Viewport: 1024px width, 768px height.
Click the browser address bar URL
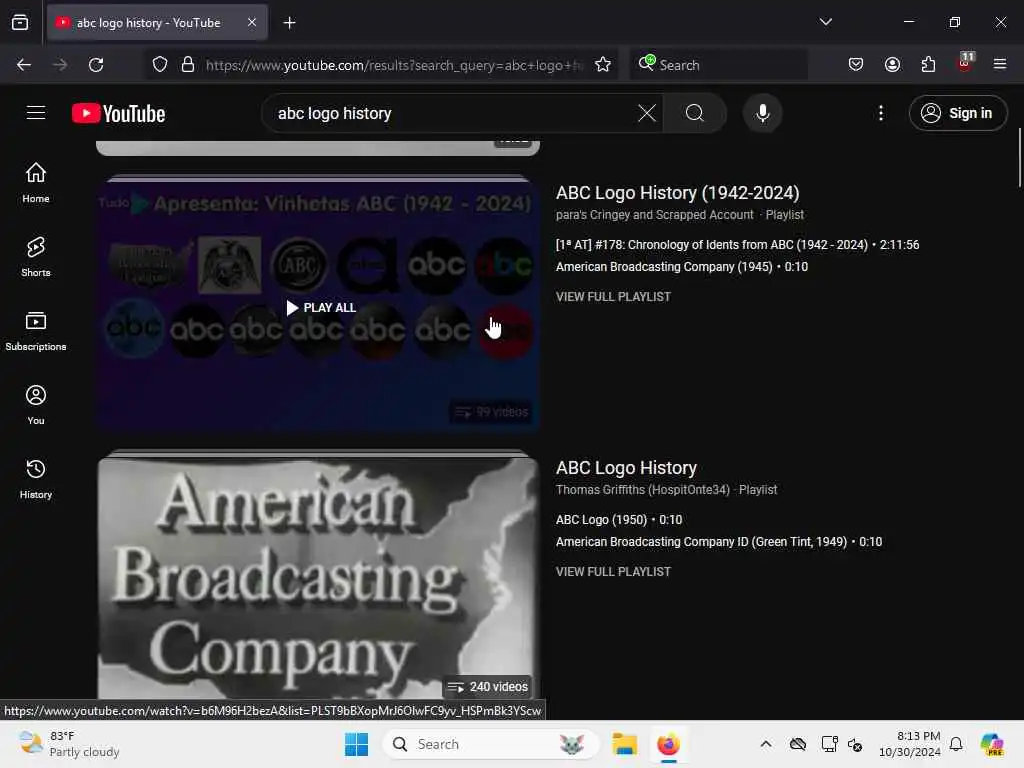394,65
